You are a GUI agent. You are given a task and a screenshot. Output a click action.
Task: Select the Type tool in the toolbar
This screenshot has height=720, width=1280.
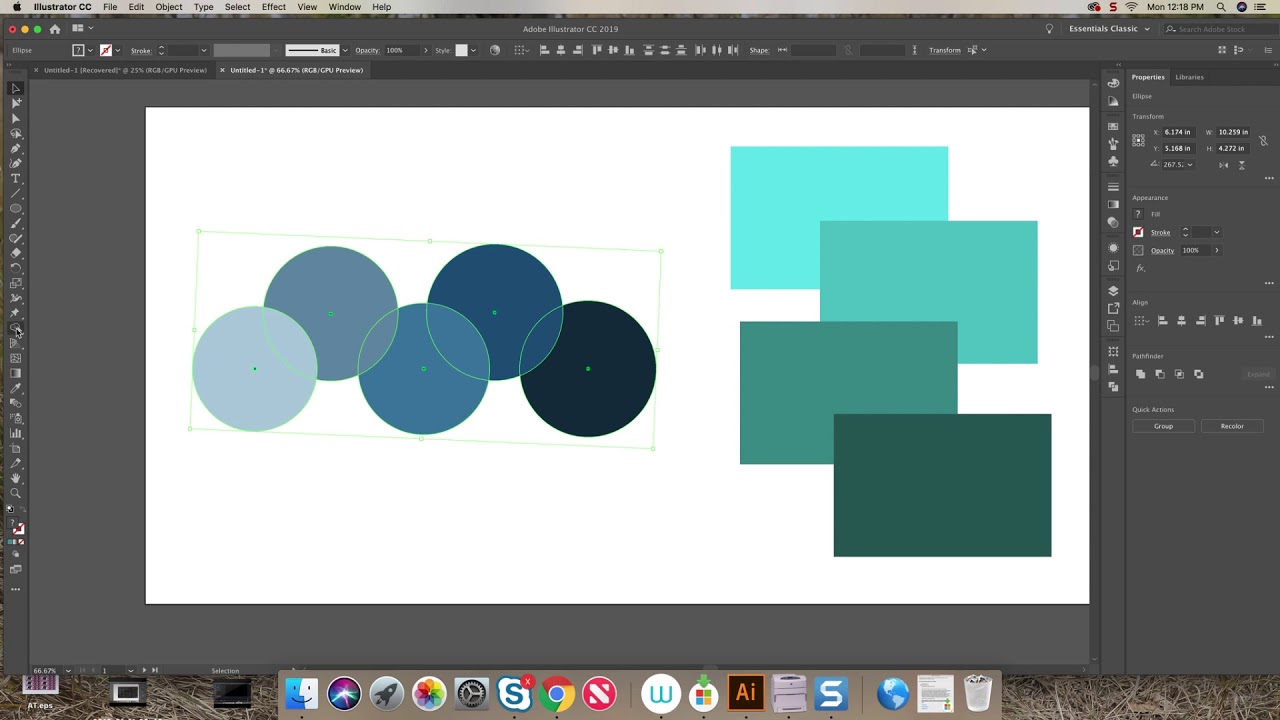point(15,178)
